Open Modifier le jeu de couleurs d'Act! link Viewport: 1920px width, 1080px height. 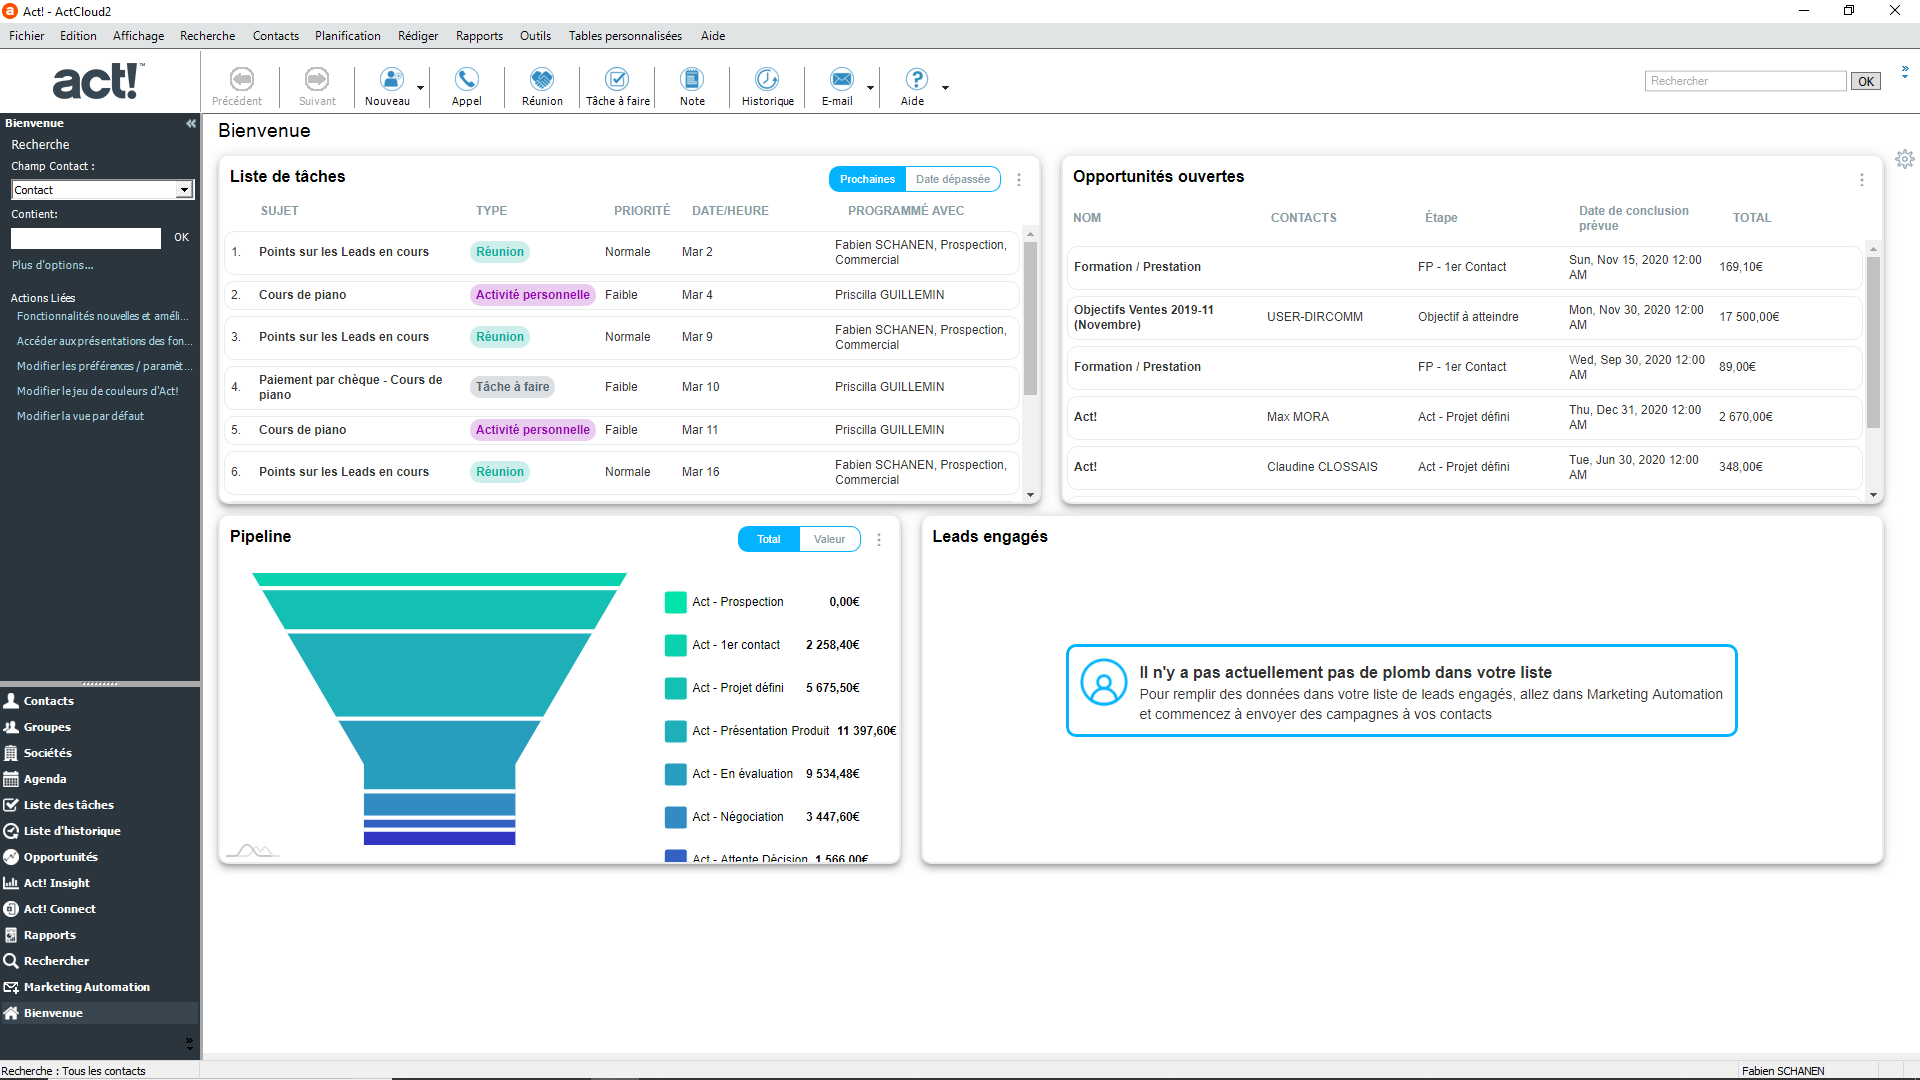click(97, 391)
